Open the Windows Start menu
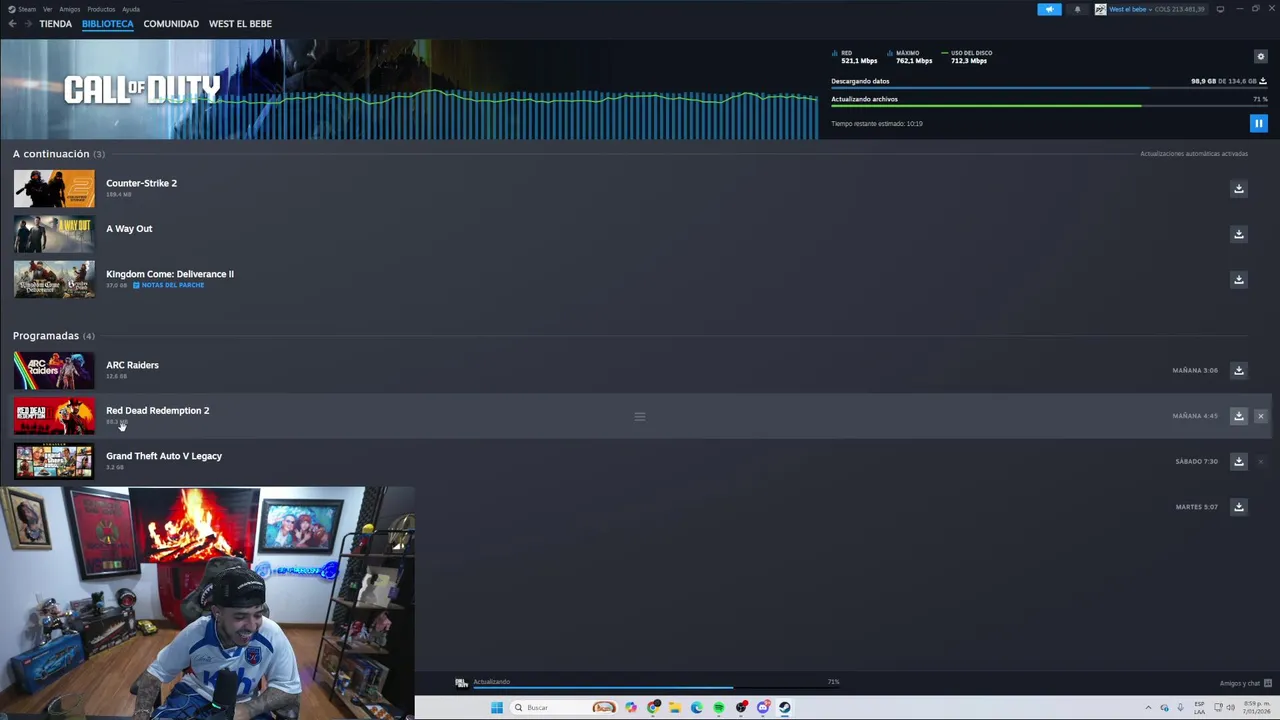 pyautogui.click(x=497, y=708)
